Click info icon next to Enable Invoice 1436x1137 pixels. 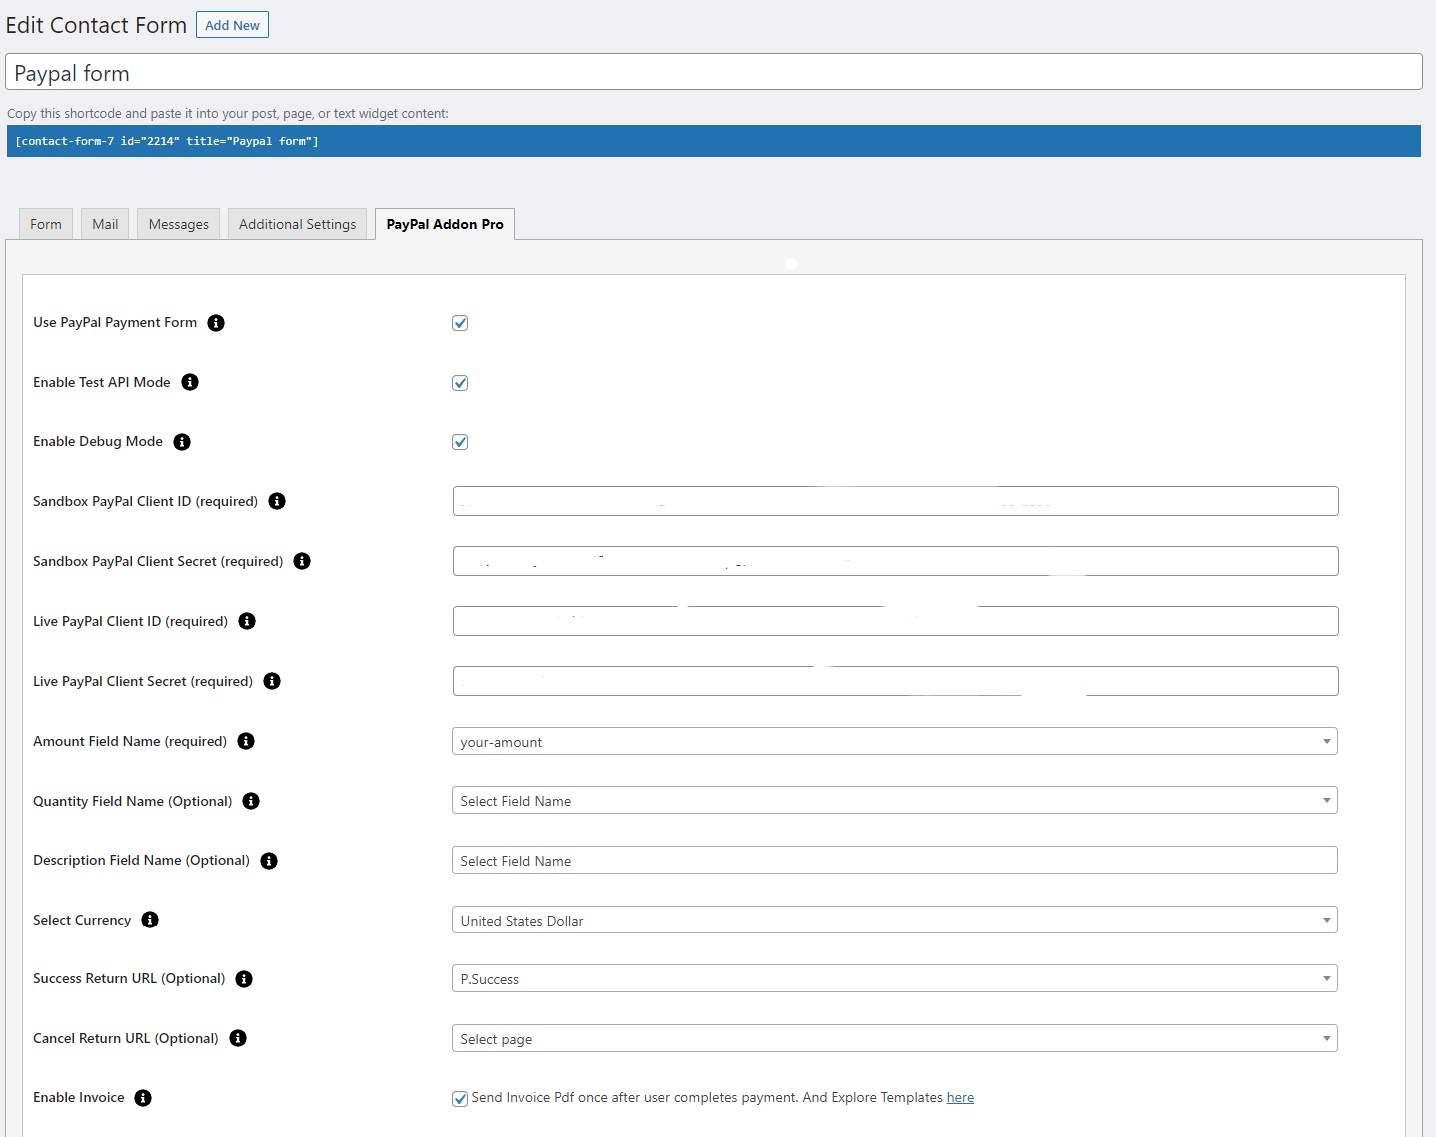pyautogui.click(x=143, y=1098)
